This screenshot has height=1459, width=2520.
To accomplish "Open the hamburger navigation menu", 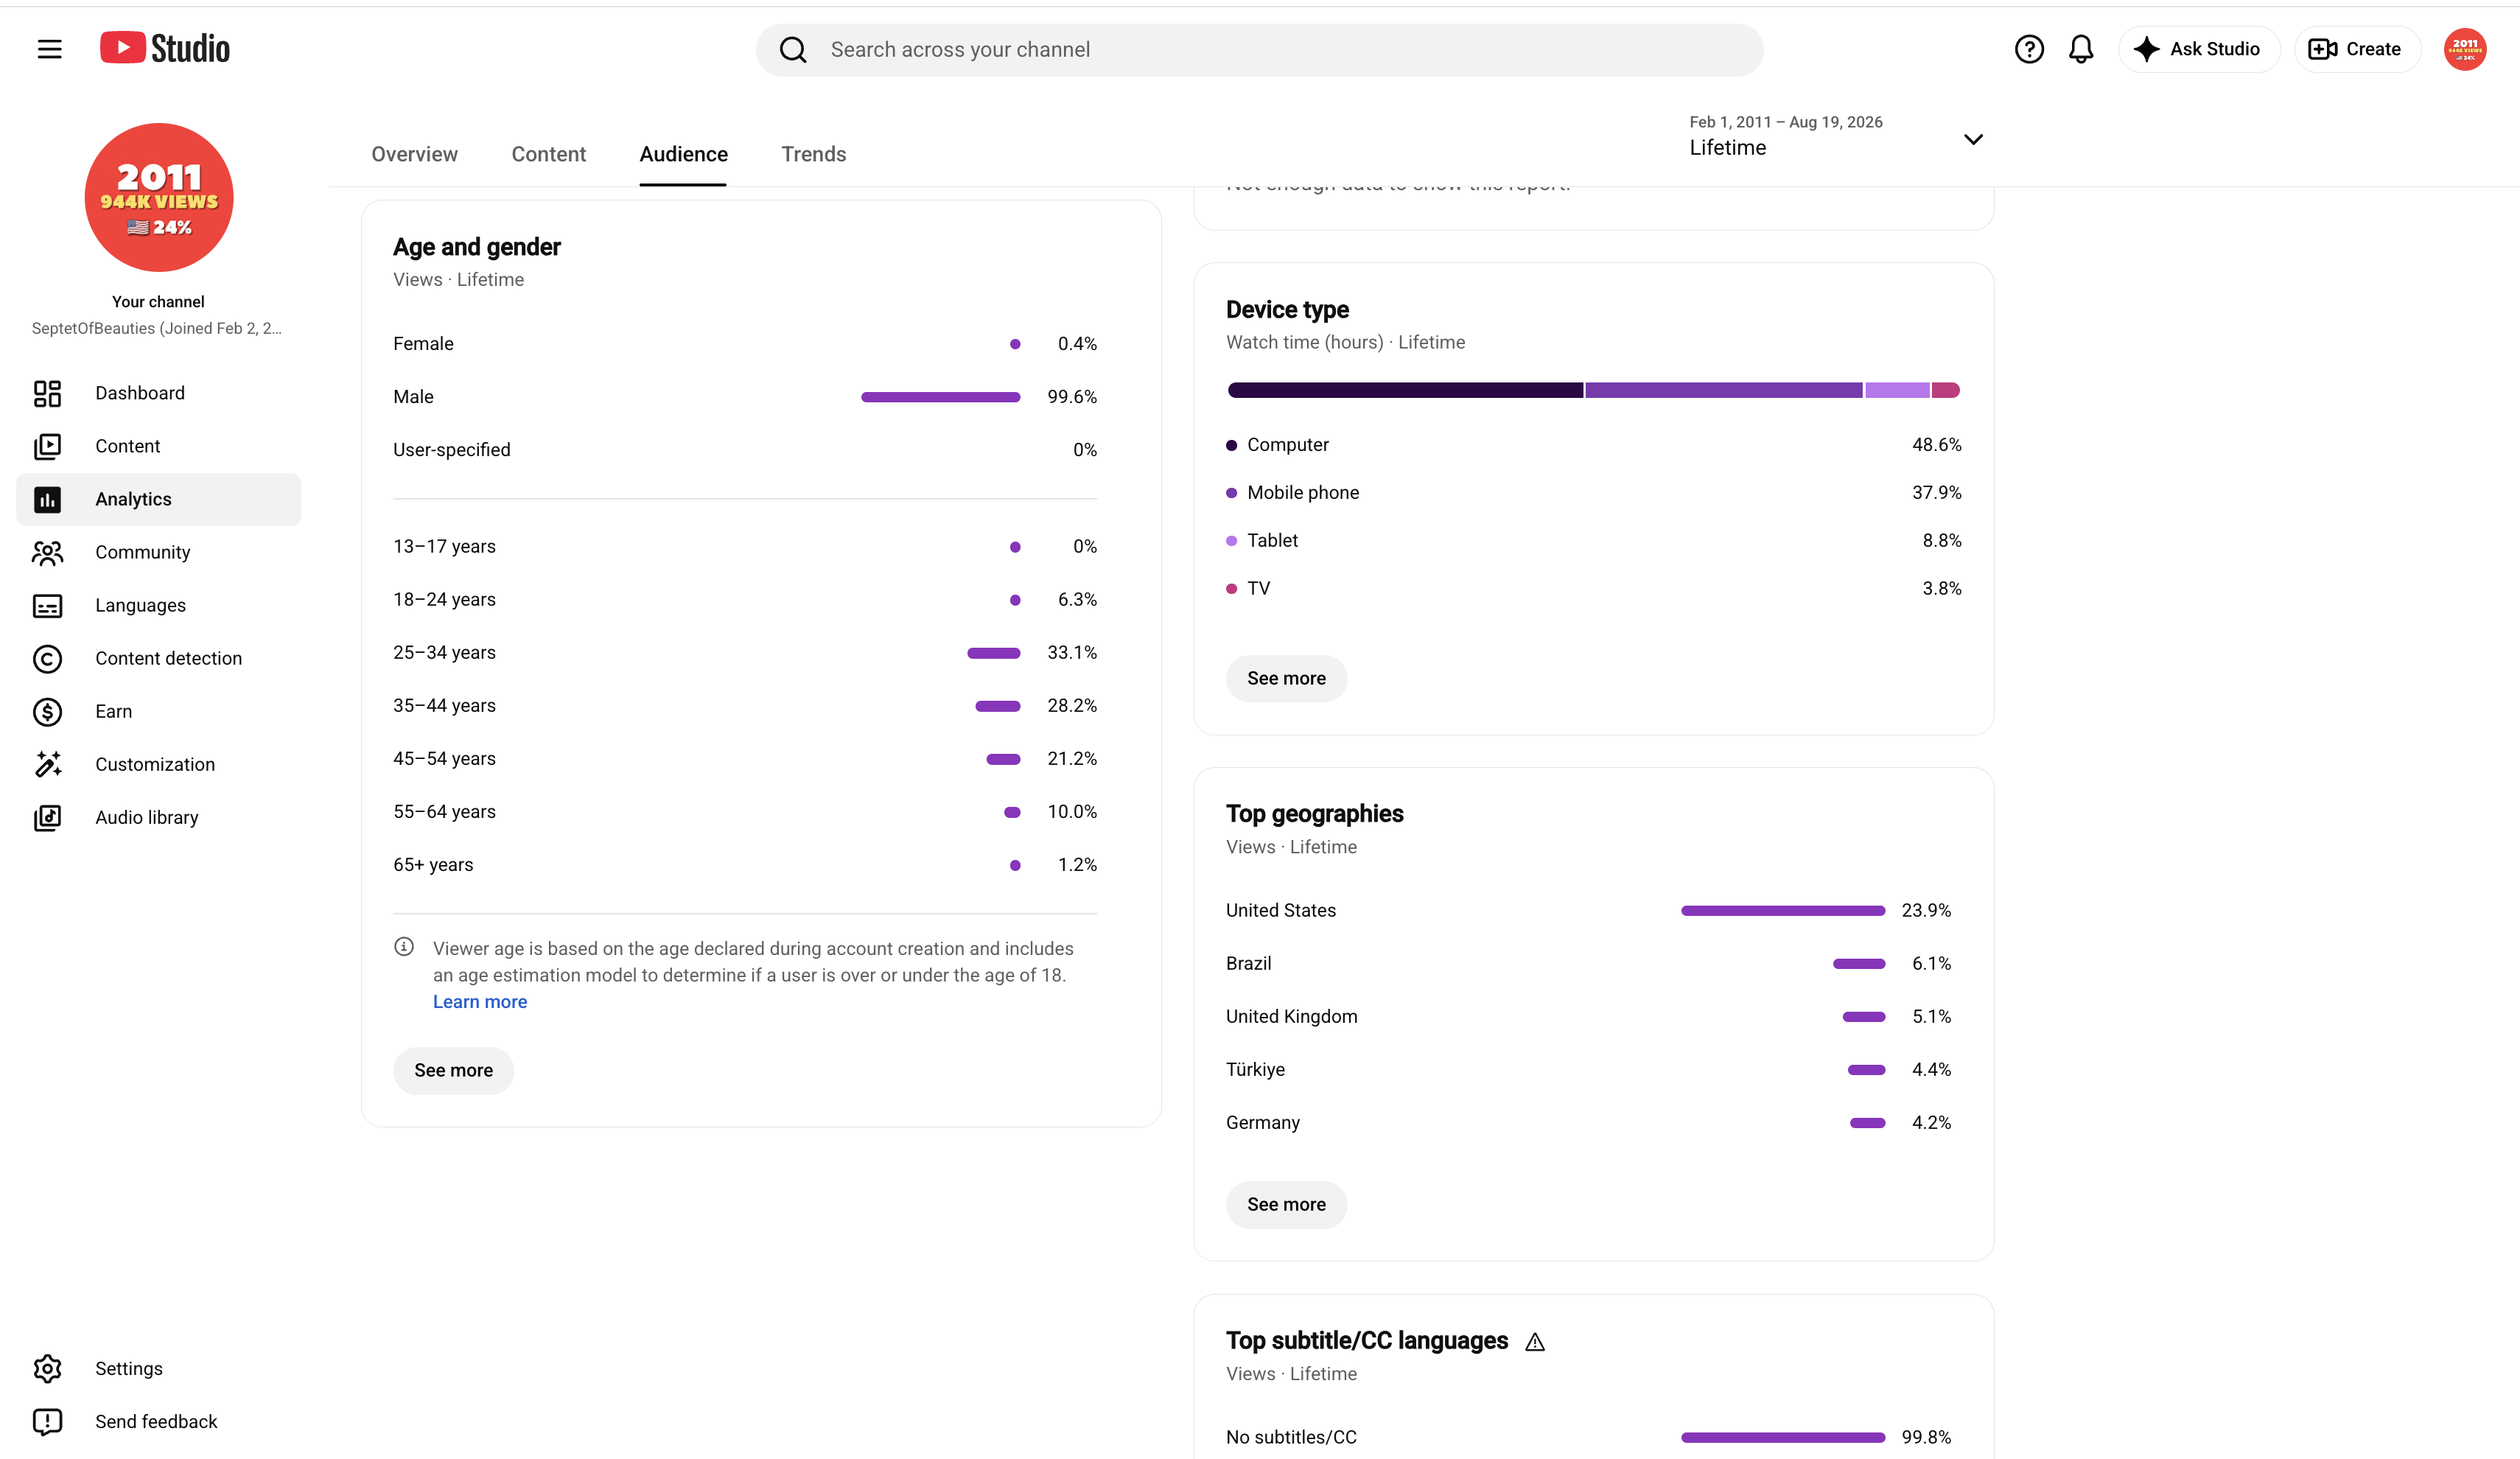I will pyautogui.click(x=49, y=49).
